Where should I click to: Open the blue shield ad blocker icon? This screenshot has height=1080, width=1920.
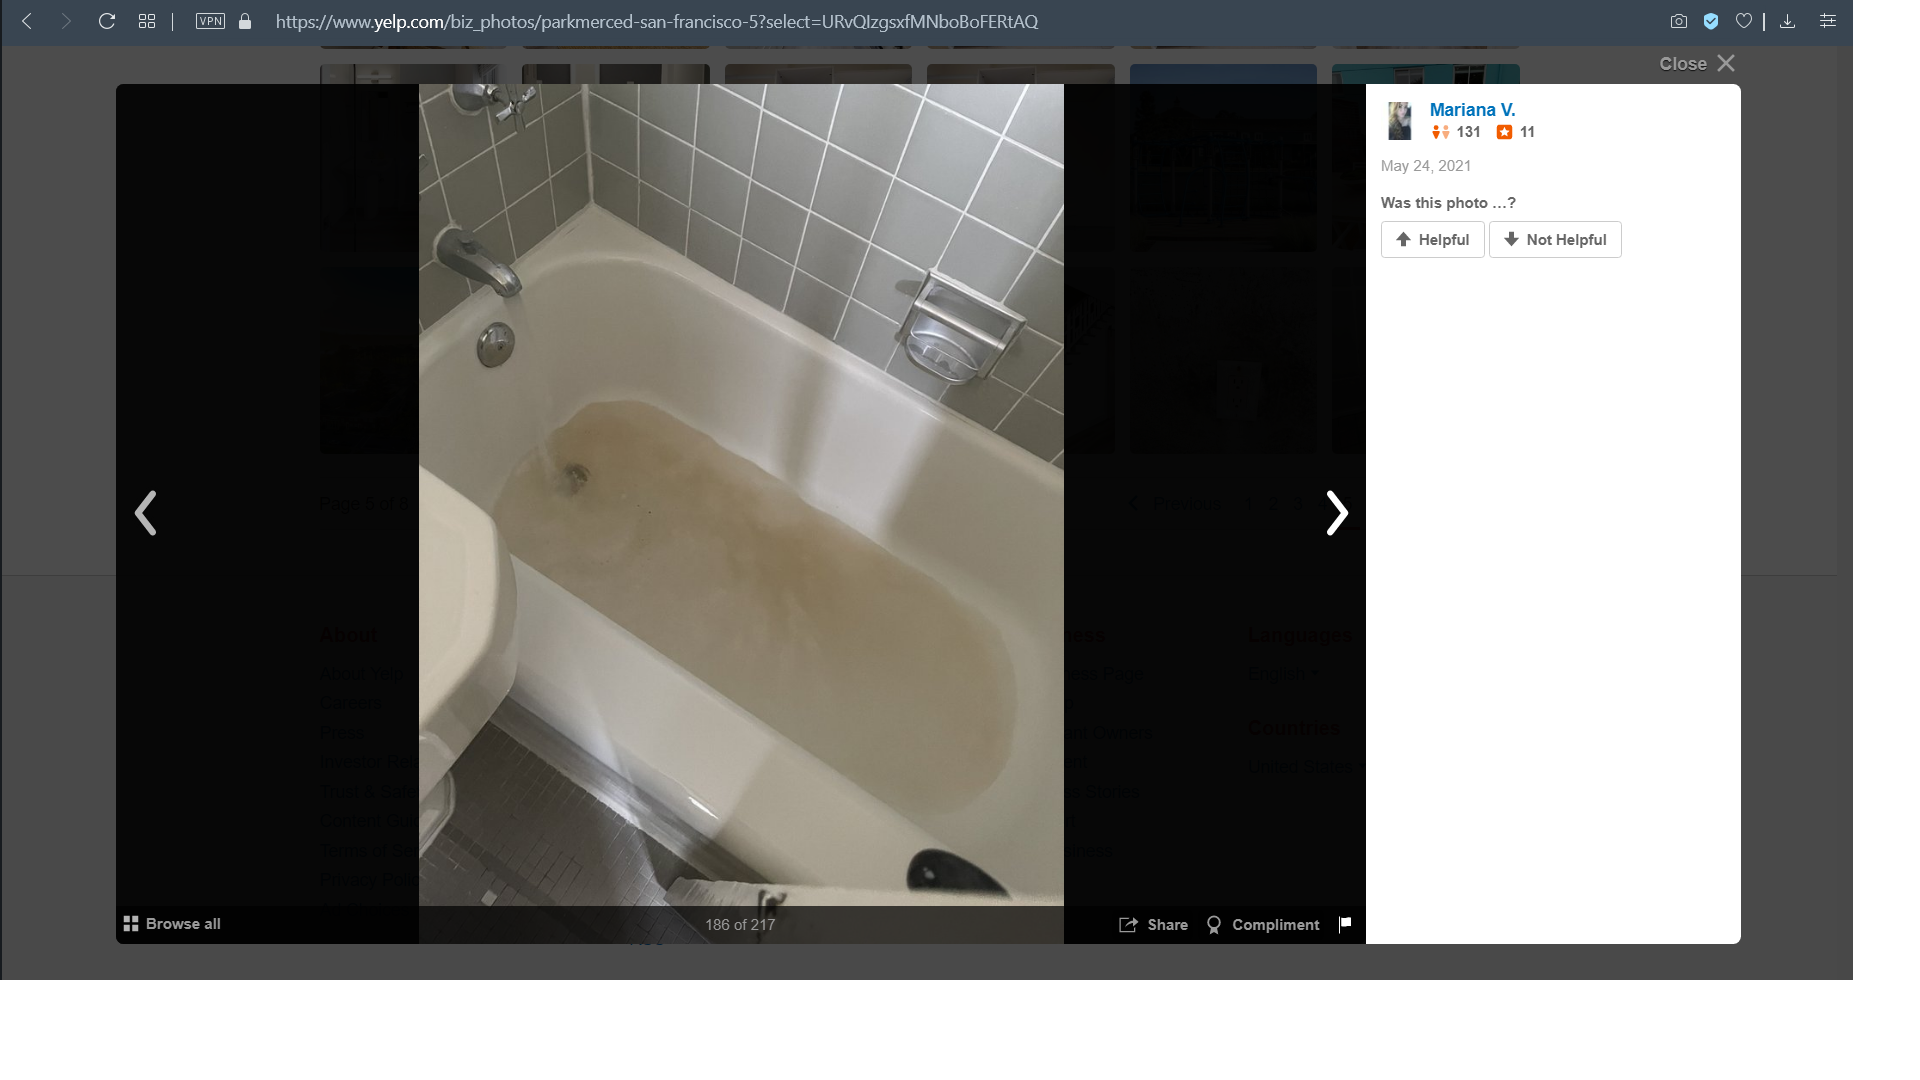click(x=1711, y=21)
